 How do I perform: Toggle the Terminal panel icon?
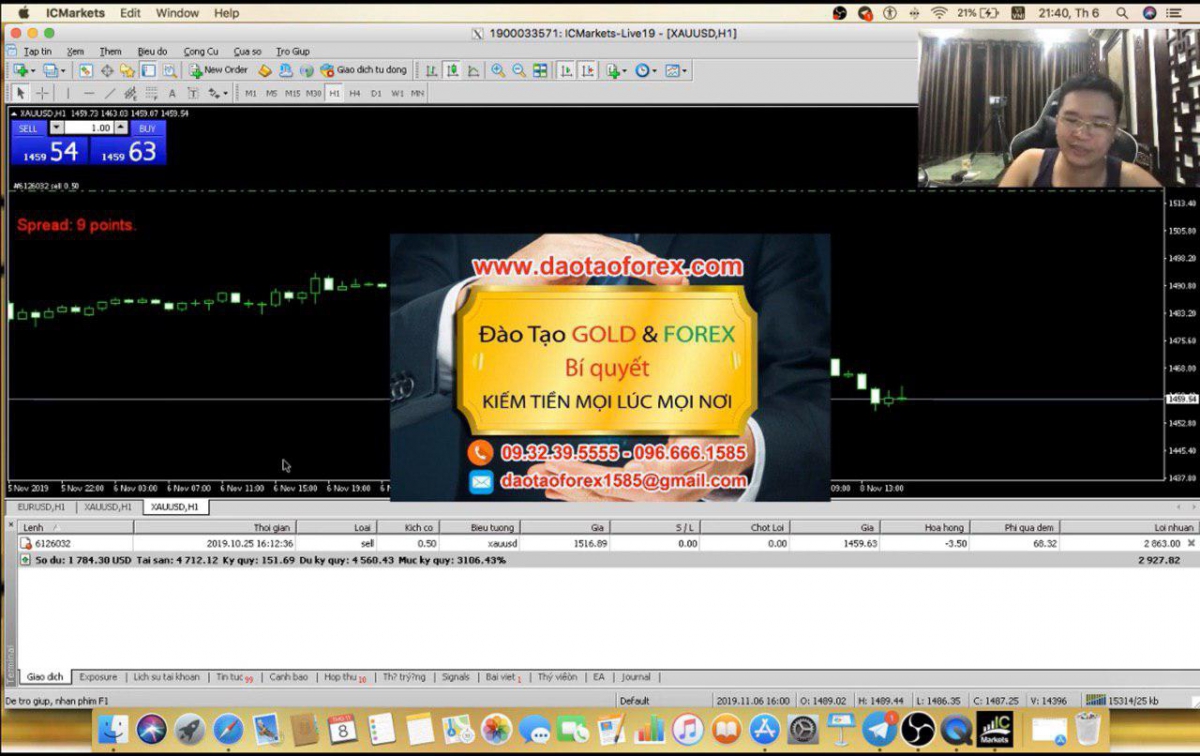tap(147, 70)
